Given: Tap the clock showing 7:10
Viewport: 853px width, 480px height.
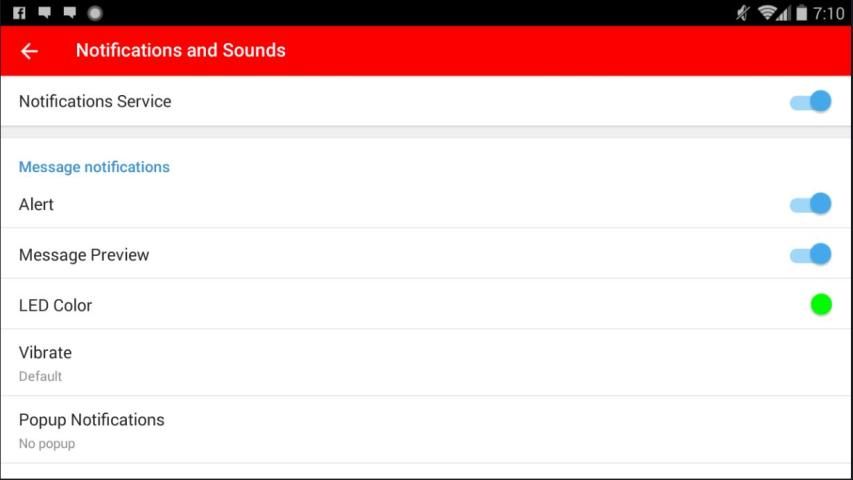Looking at the screenshot, I should [x=829, y=13].
